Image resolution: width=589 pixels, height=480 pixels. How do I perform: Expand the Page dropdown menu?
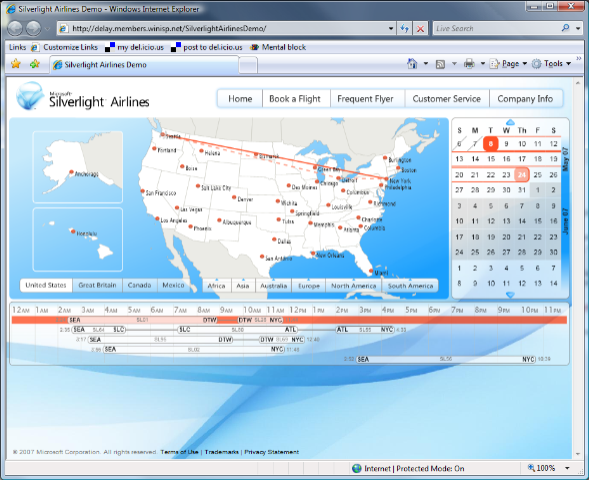(509, 64)
